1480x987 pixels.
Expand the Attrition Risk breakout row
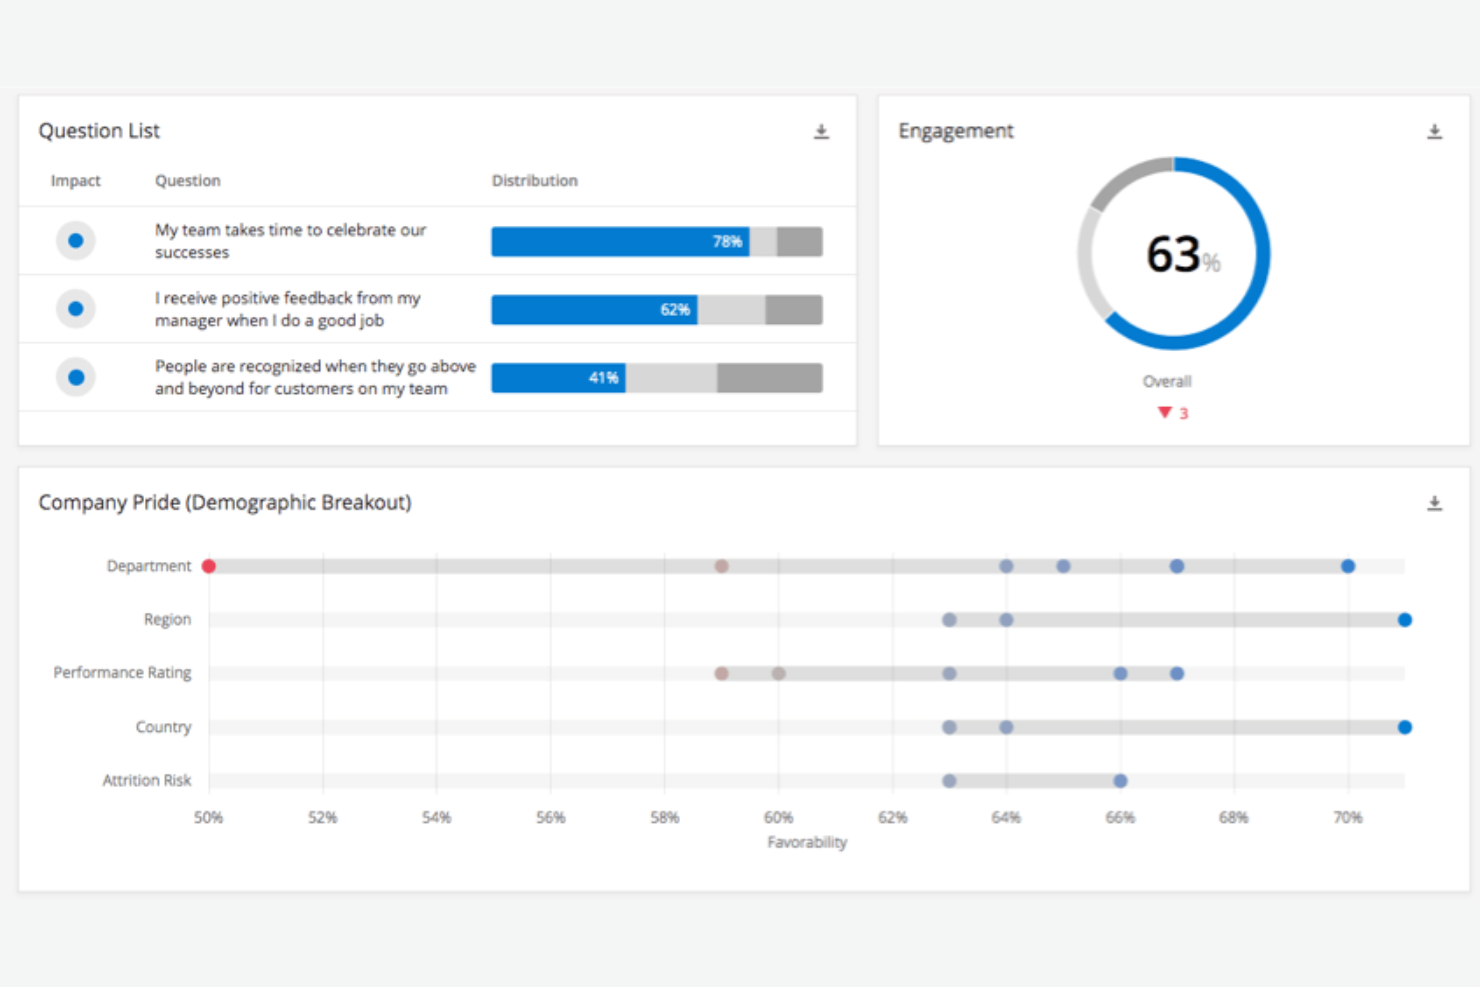(147, 780)
